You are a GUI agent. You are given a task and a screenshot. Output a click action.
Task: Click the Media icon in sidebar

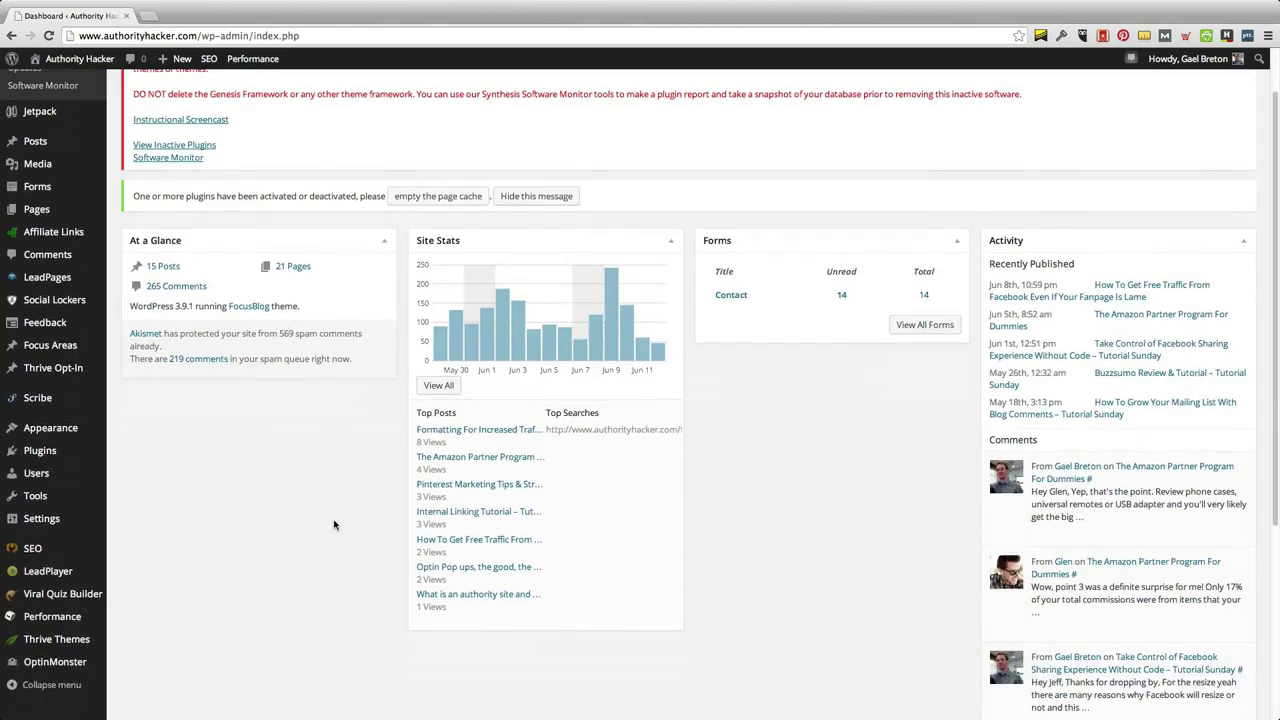(12, 164)
